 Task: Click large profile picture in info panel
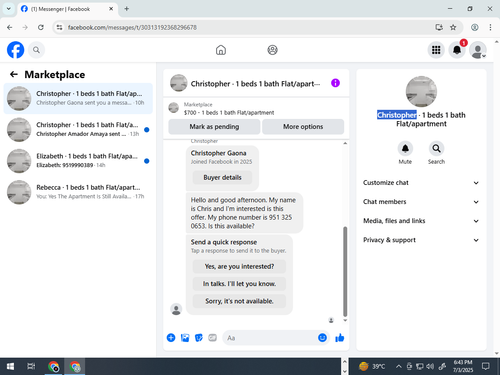click(x=421, y=92)
